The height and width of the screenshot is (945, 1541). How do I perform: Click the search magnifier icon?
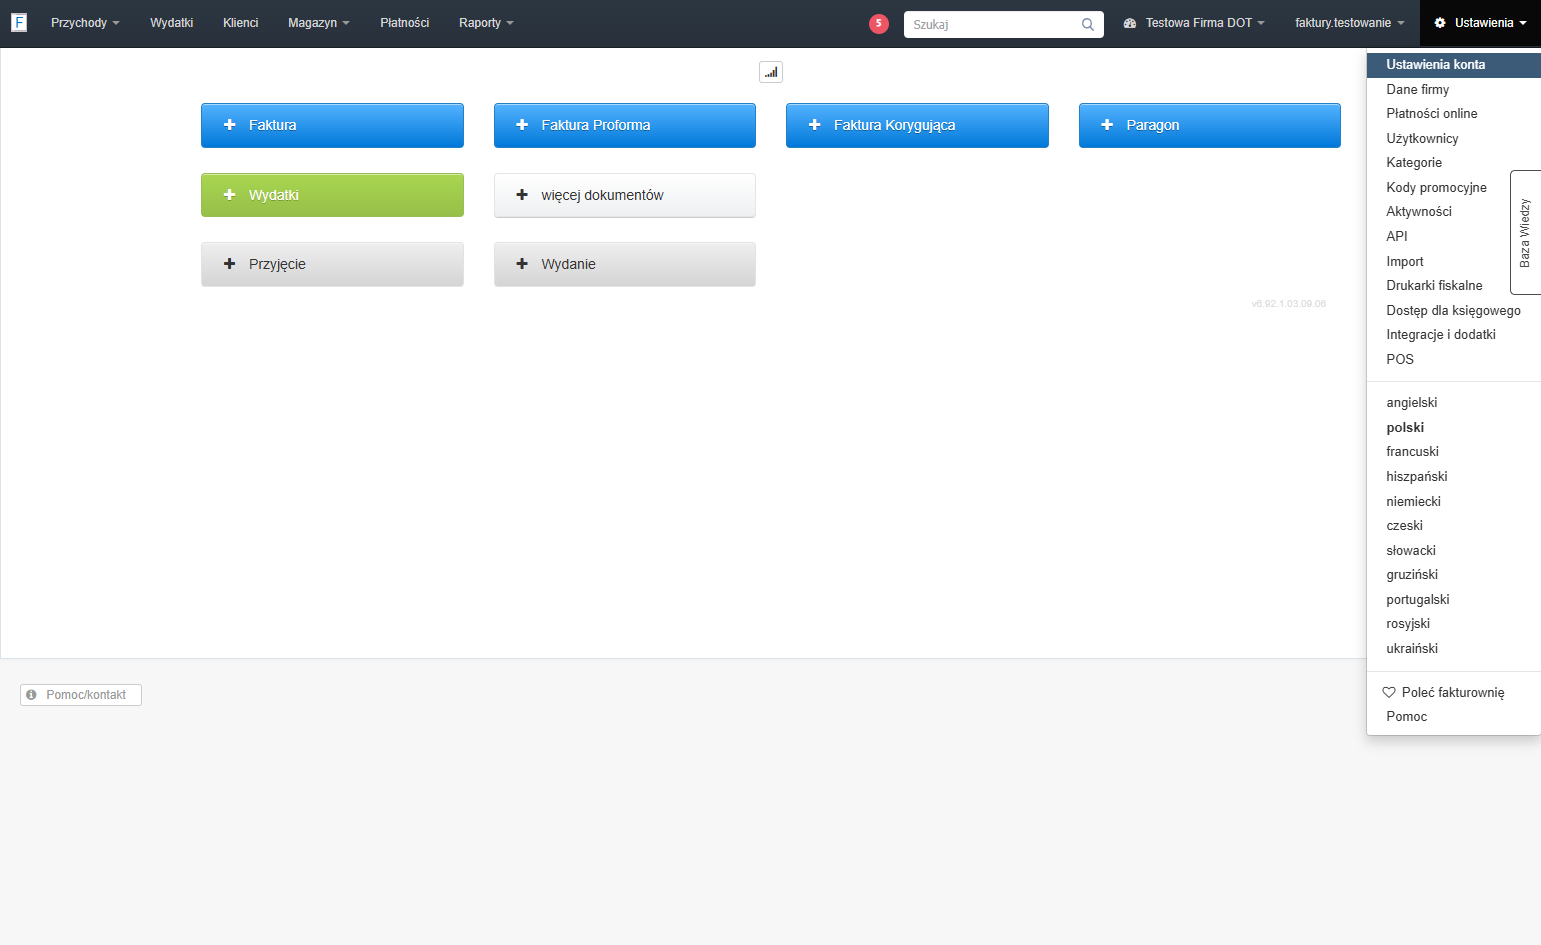coord(1088,25)
